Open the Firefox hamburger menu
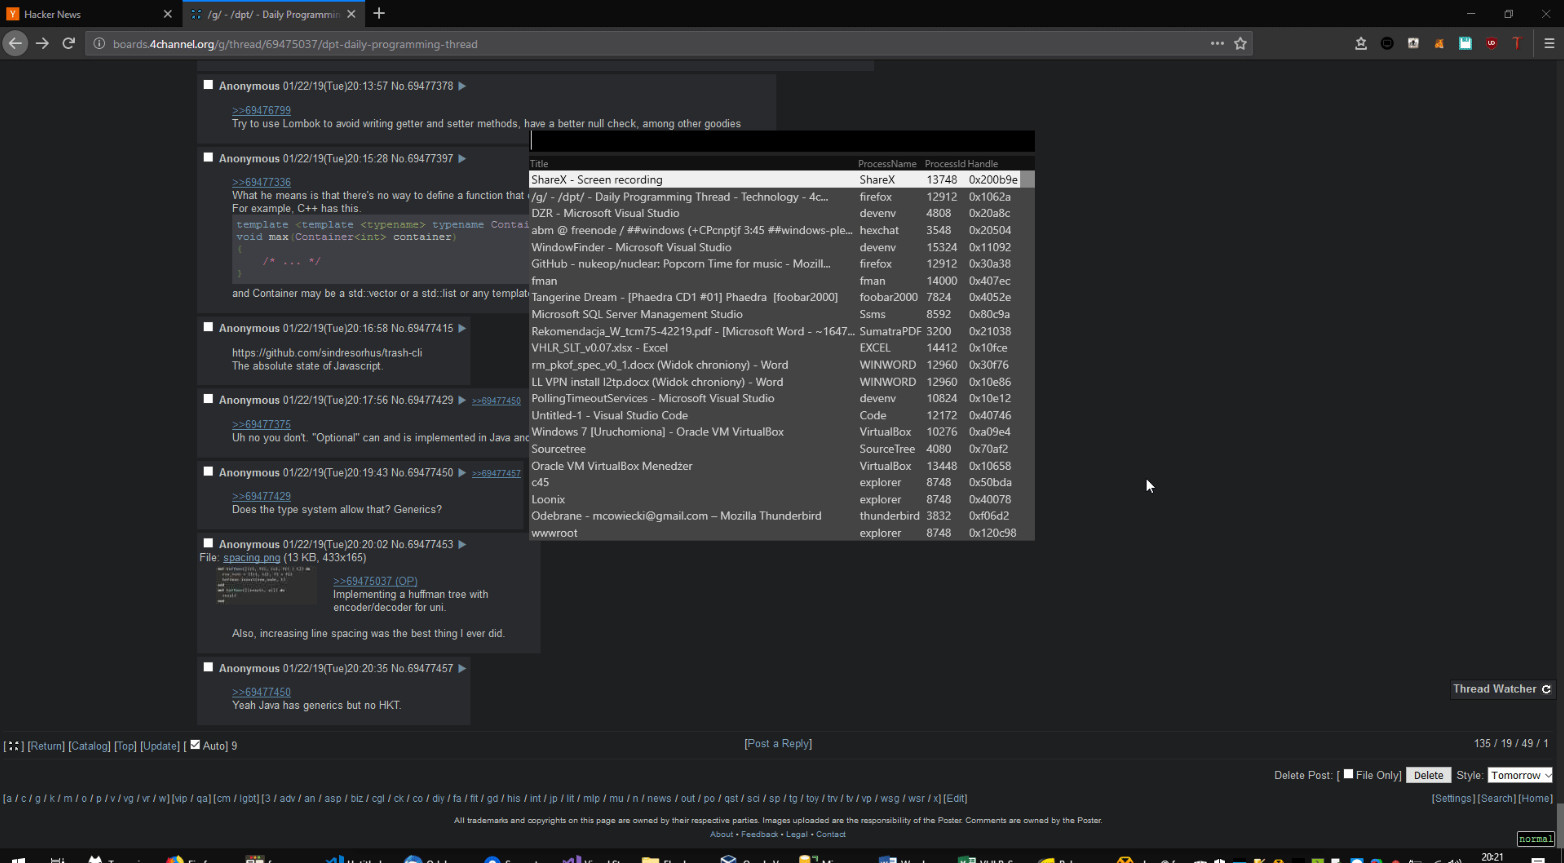This screenshot has height=863, width=1564. [1549, 43]
